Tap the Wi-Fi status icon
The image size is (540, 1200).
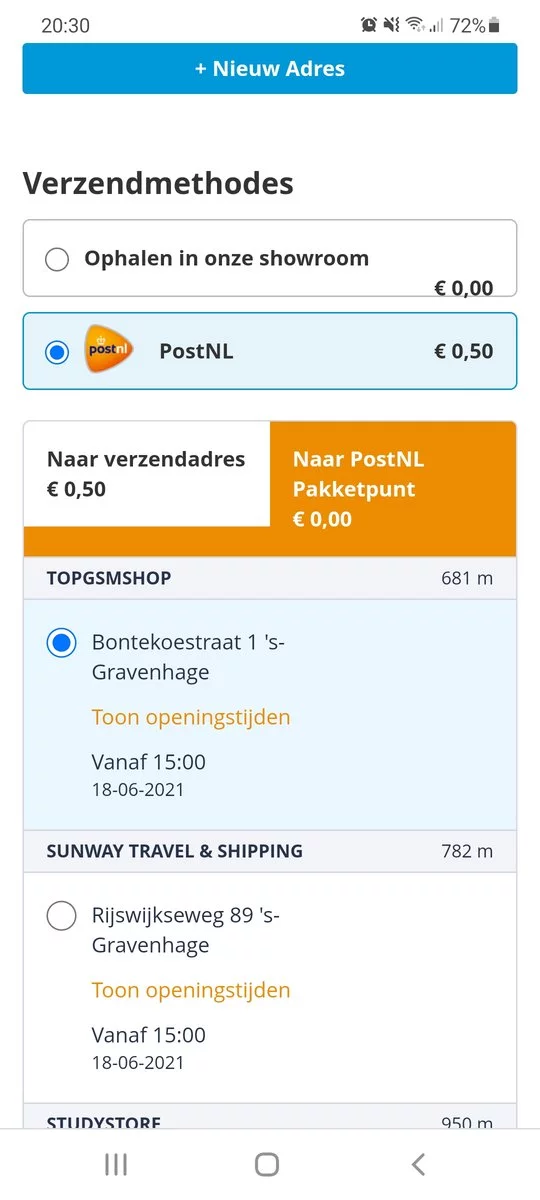point(414,26)
